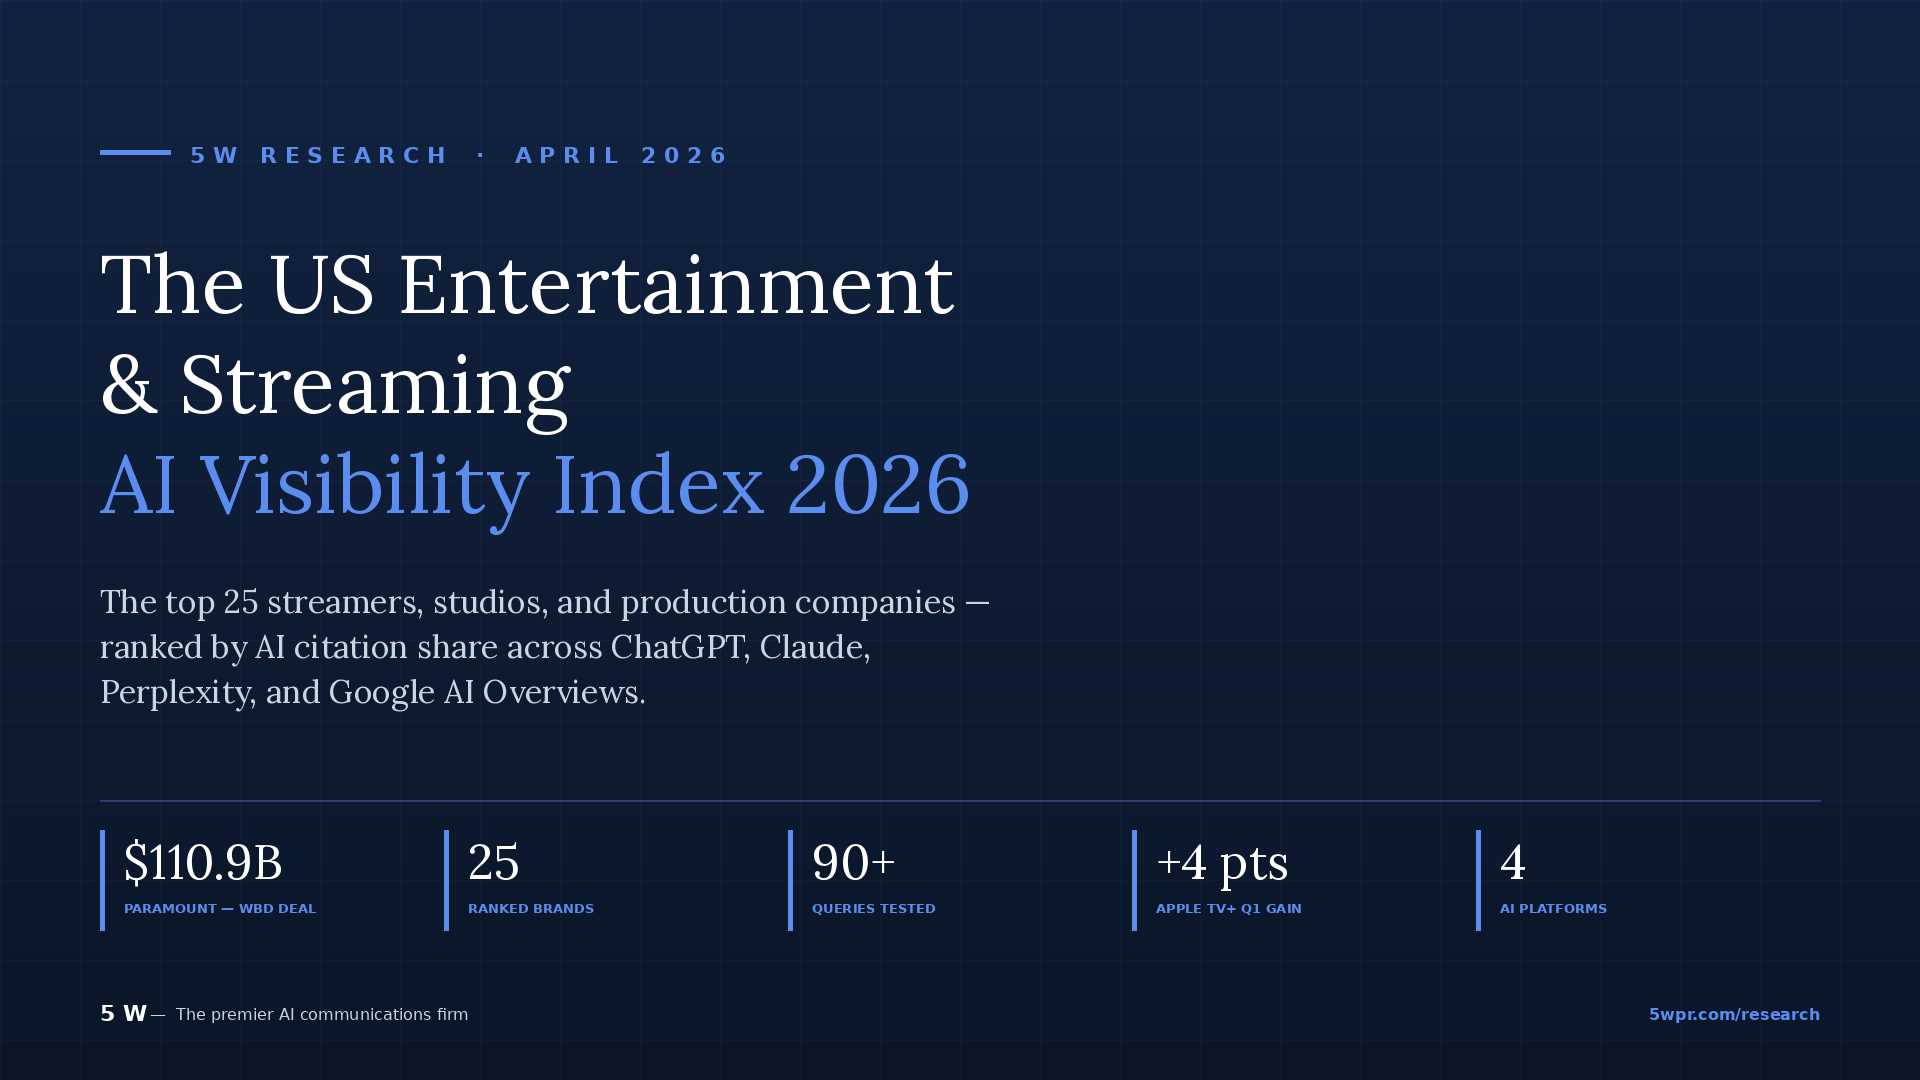Select the '25' value above RANKED BRANDS
This screenshot has width=1920, height=1080.
(x=494, y=862)
